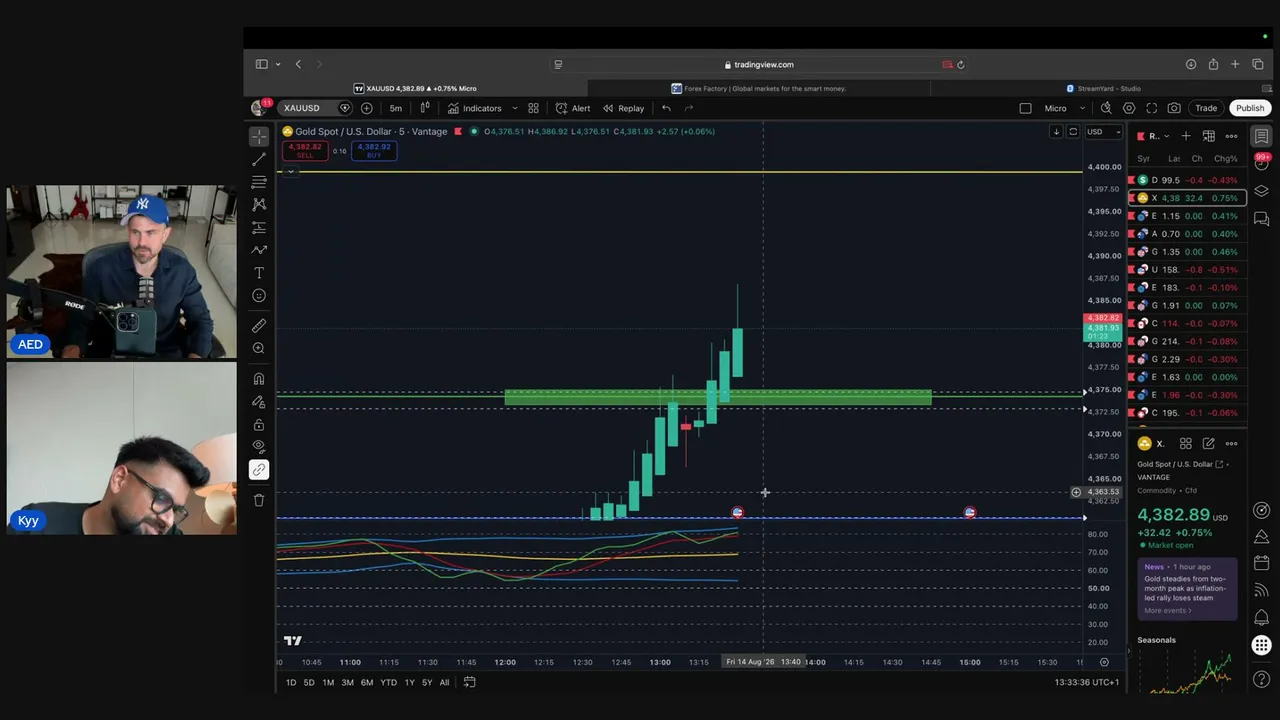Open the 5m timeframe selector
Viewport: 1280px width, 720px height.
pos(396,108)
